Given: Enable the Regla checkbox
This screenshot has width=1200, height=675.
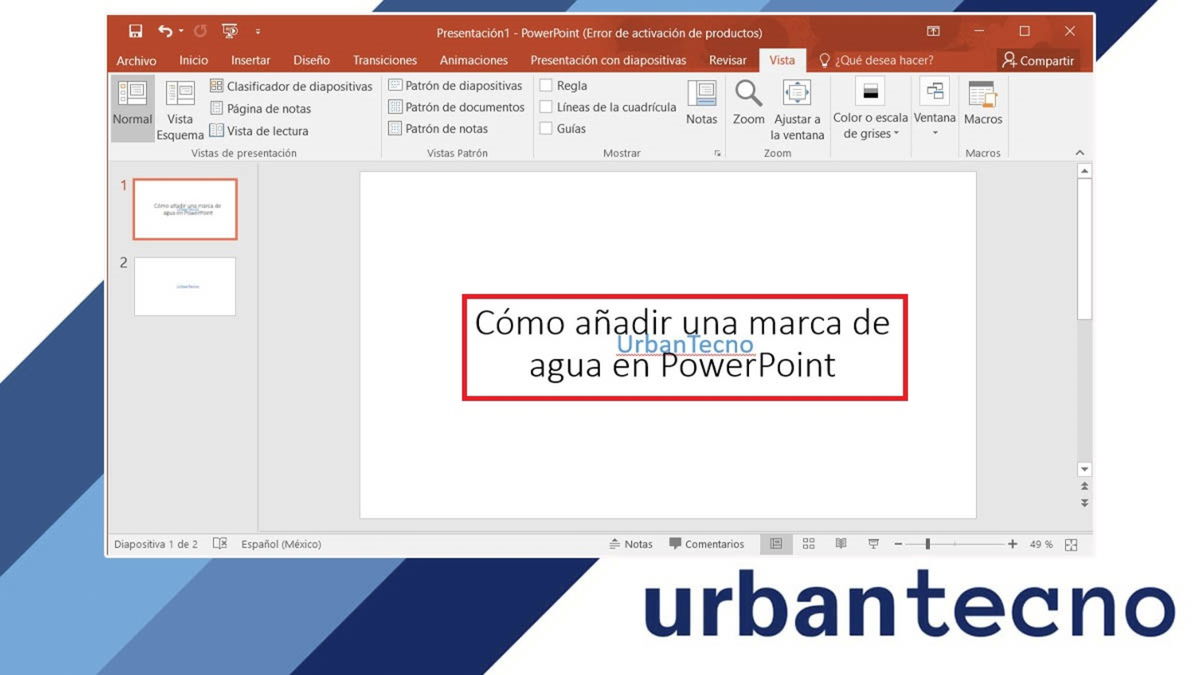Looking at the screenshot, I should pyautogui.click(x=546, y=85).
